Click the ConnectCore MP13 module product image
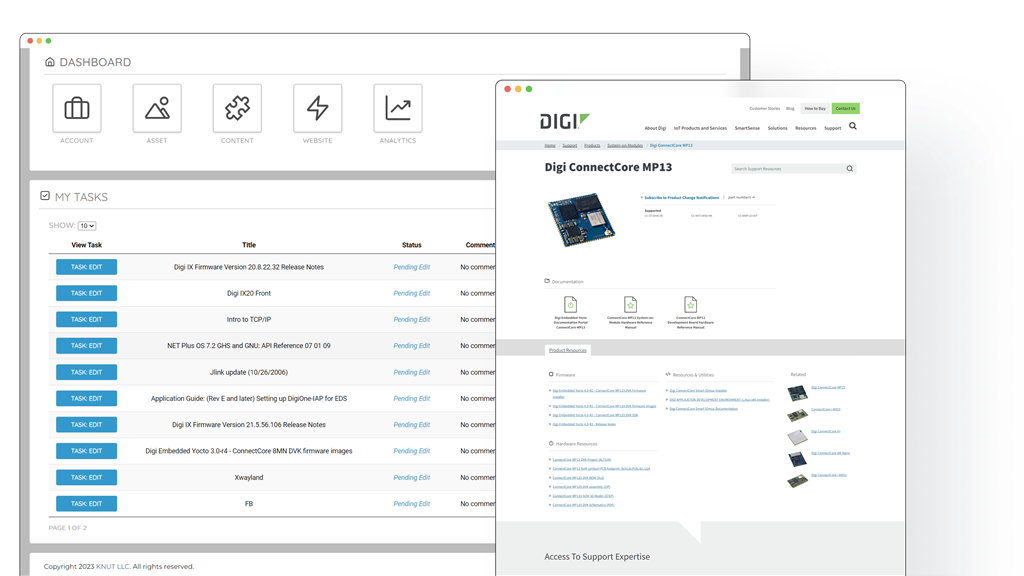This screenshot has width=1024, height=576. 581,219
